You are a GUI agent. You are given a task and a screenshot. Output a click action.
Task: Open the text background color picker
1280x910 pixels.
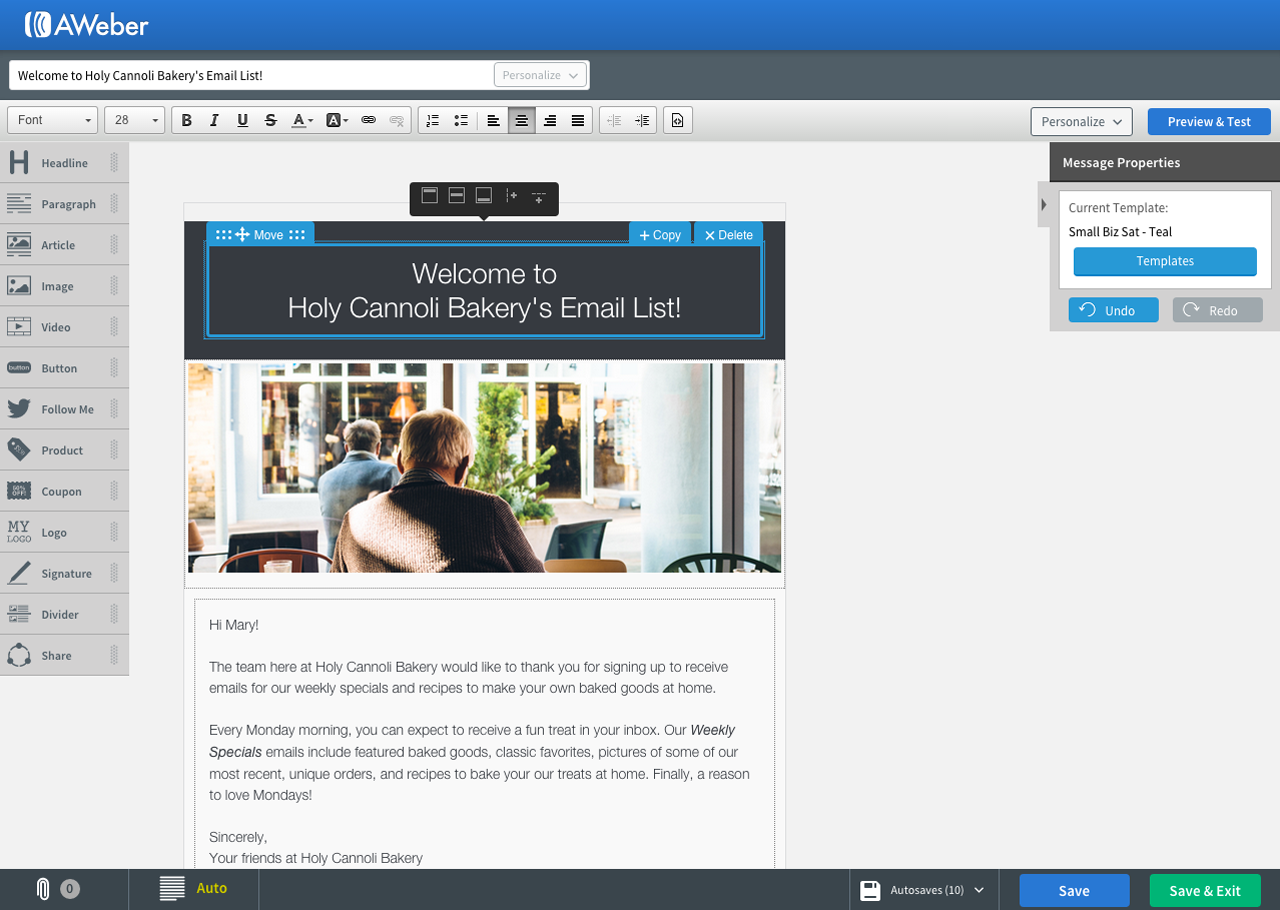[x=337, y=120]
